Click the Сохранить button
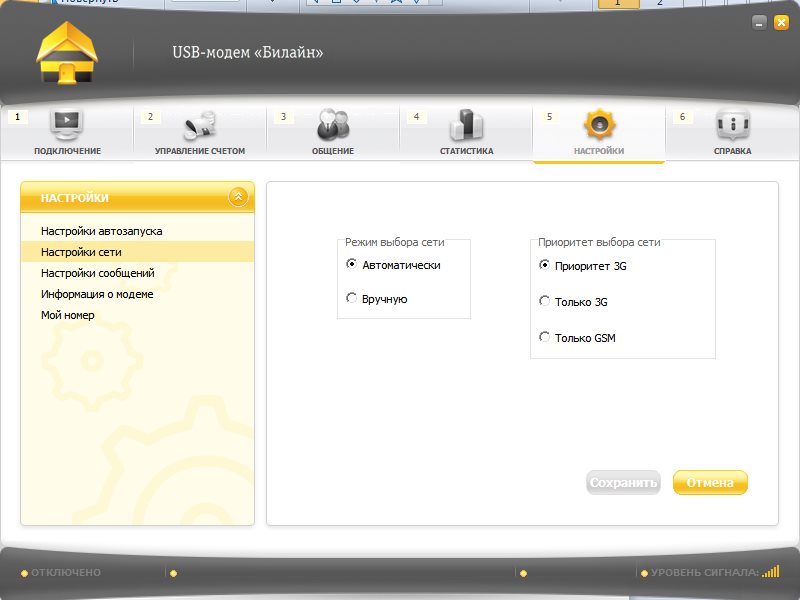 tap(623, 483)
